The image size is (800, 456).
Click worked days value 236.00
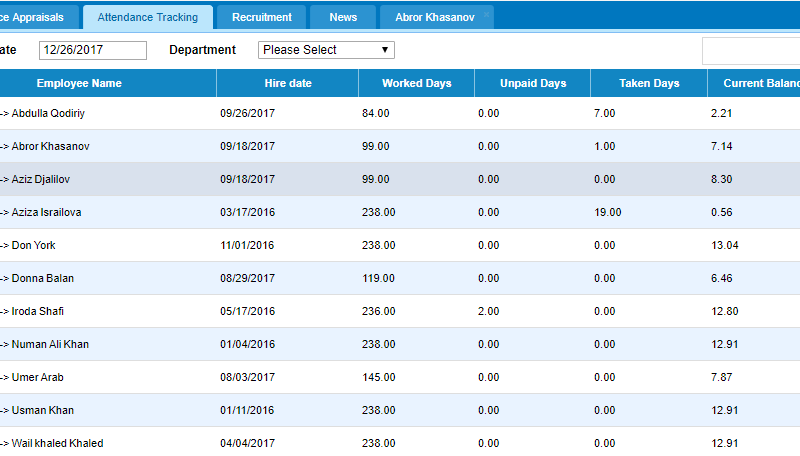[x=379, y=311]
